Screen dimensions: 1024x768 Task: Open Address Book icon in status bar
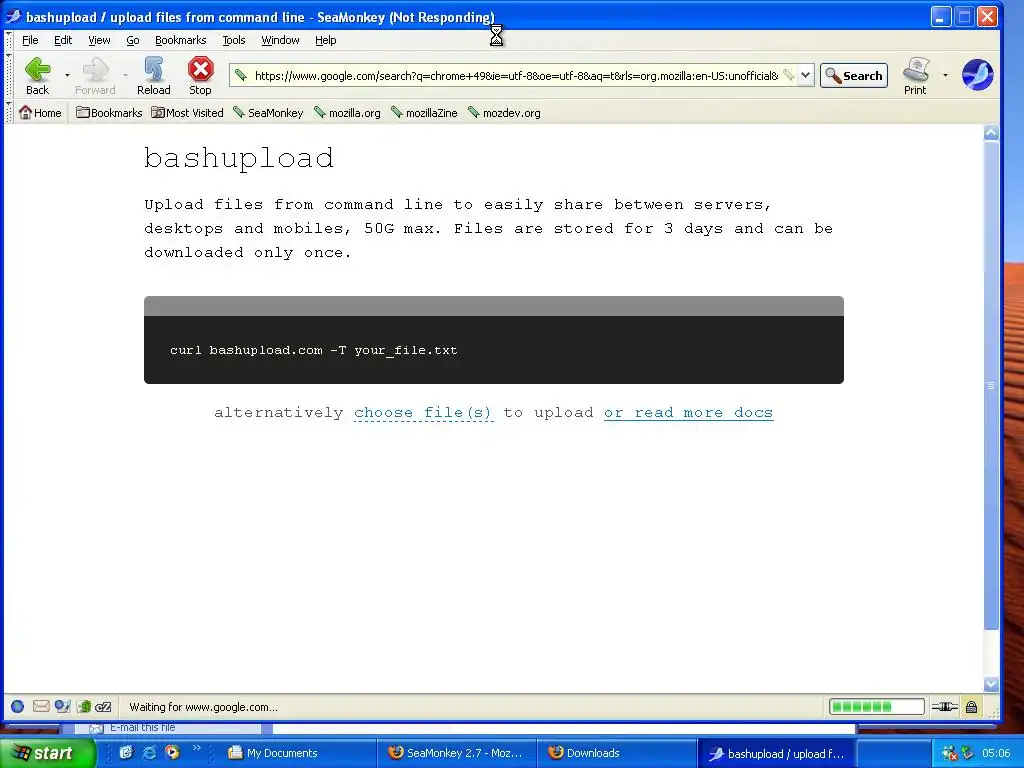click(84, 706)
